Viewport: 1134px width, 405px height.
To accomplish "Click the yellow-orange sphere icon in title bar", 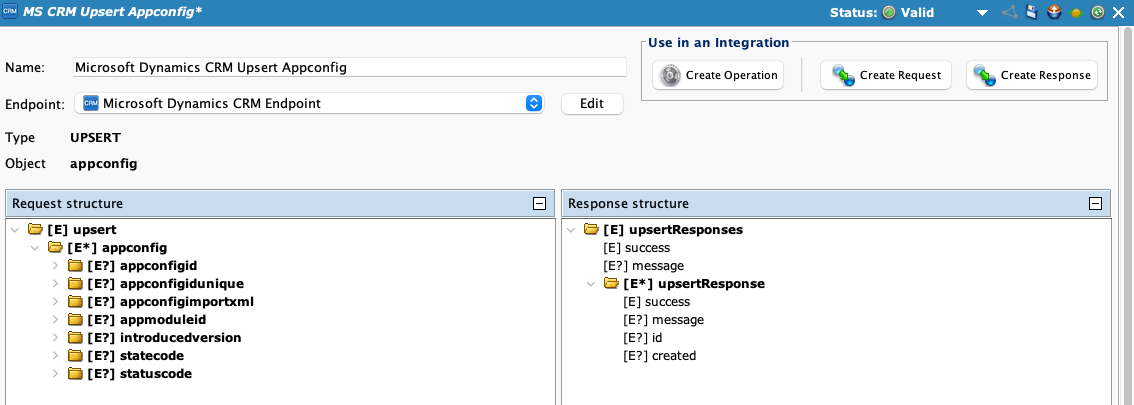I will pos(1077,13).
